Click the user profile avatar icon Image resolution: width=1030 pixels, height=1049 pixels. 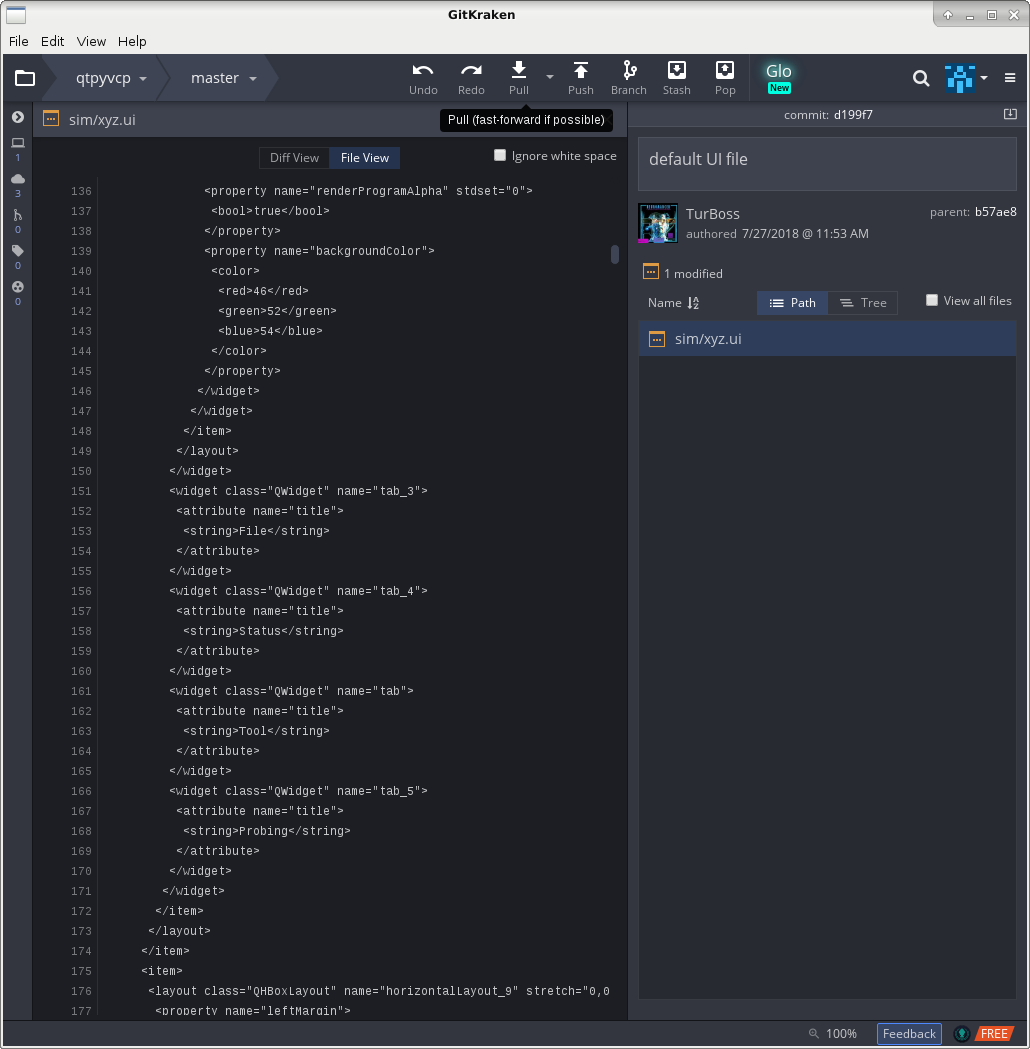(x=960, y=78)
